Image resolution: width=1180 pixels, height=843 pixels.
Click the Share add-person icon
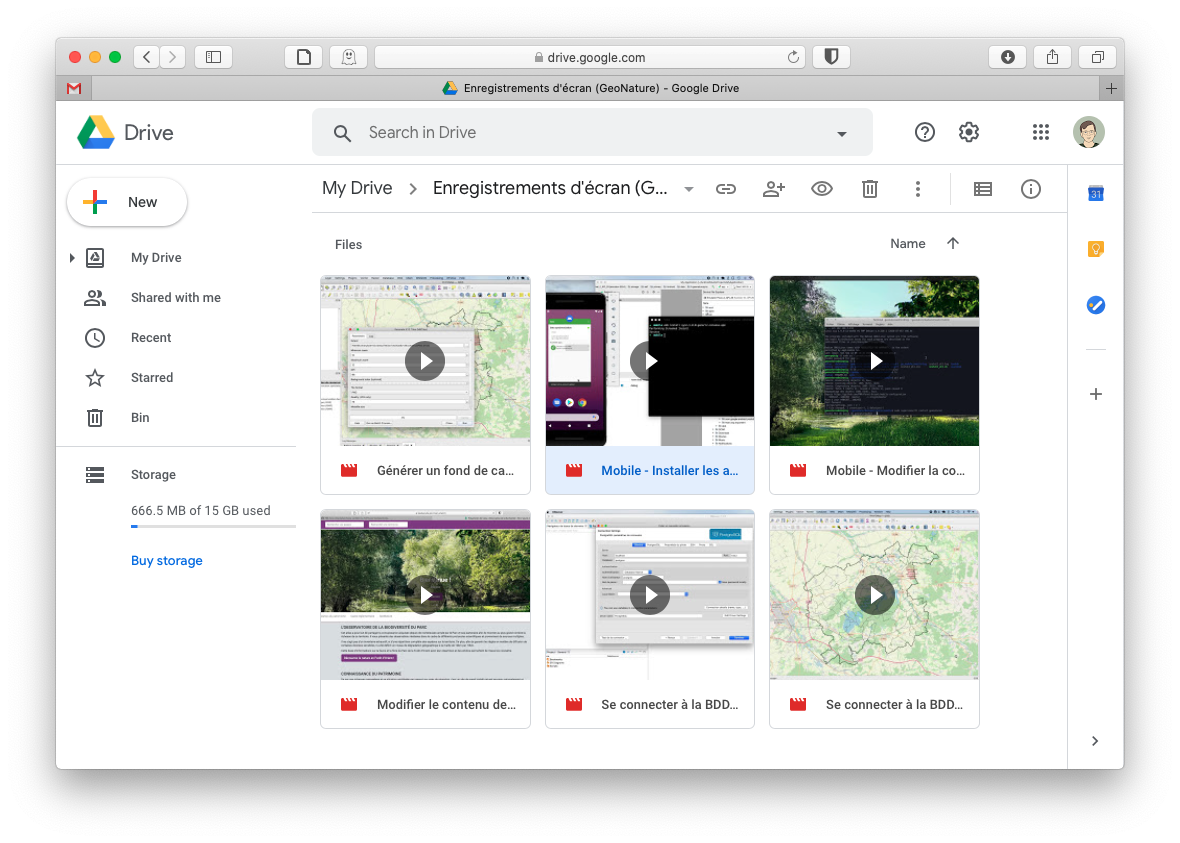pyautogui.click(x=774, y=189)
